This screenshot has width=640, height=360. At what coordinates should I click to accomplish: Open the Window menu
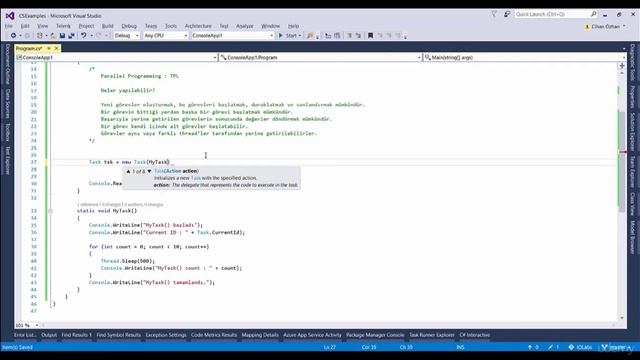click(x=271, y=26)
